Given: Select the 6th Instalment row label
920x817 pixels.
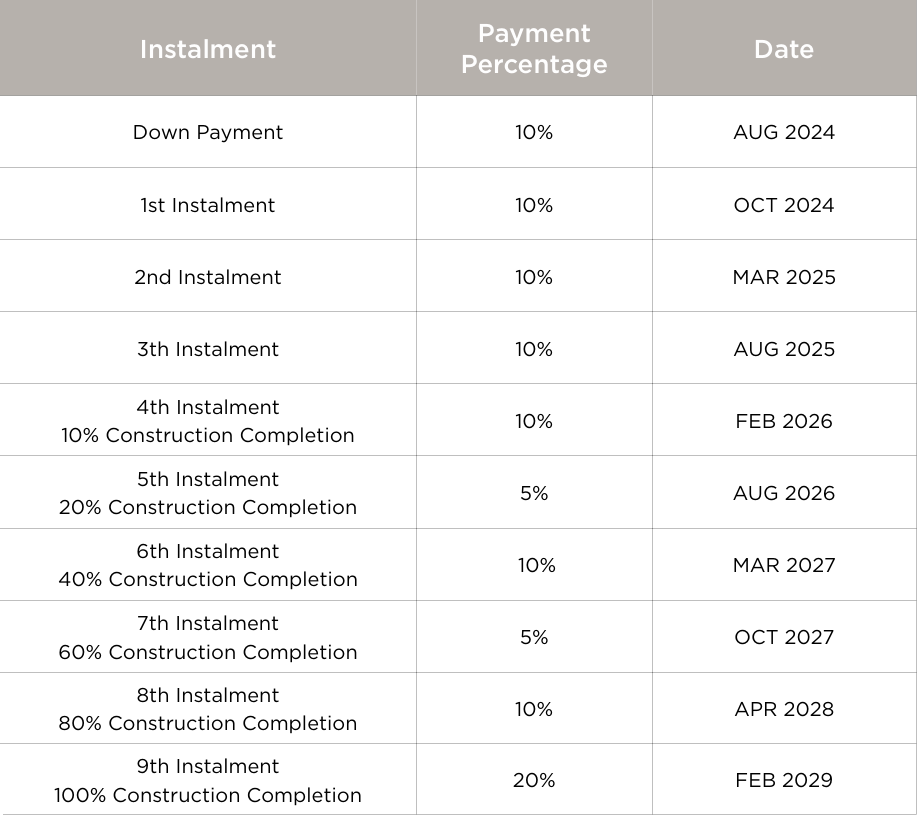Looking at the screenshot, I should coord(208,551).
